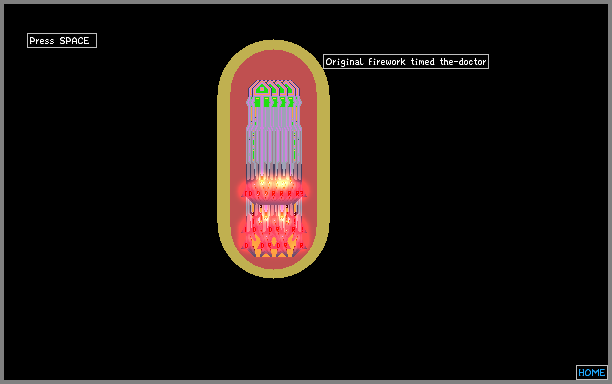This screenshot has width=612, height=384.
Task: Click the row of green blocks on firework
Action: click(x=274, y=102)
